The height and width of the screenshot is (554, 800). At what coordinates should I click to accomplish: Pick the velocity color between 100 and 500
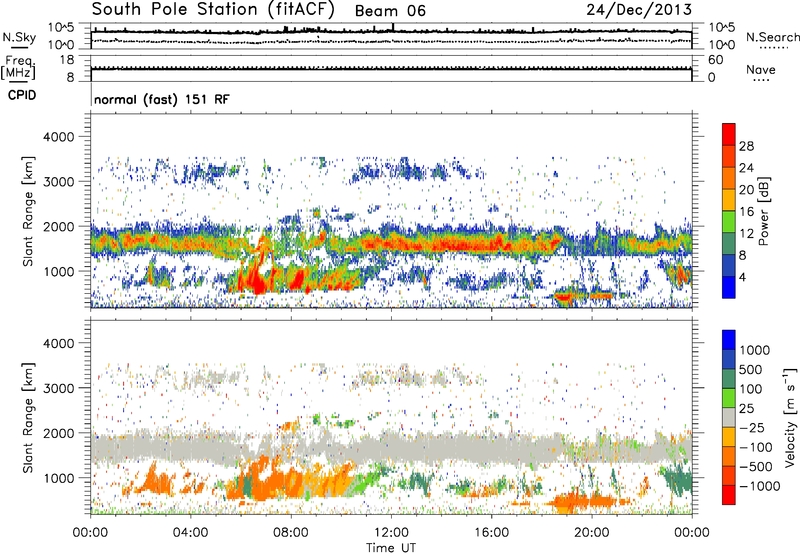729,379
